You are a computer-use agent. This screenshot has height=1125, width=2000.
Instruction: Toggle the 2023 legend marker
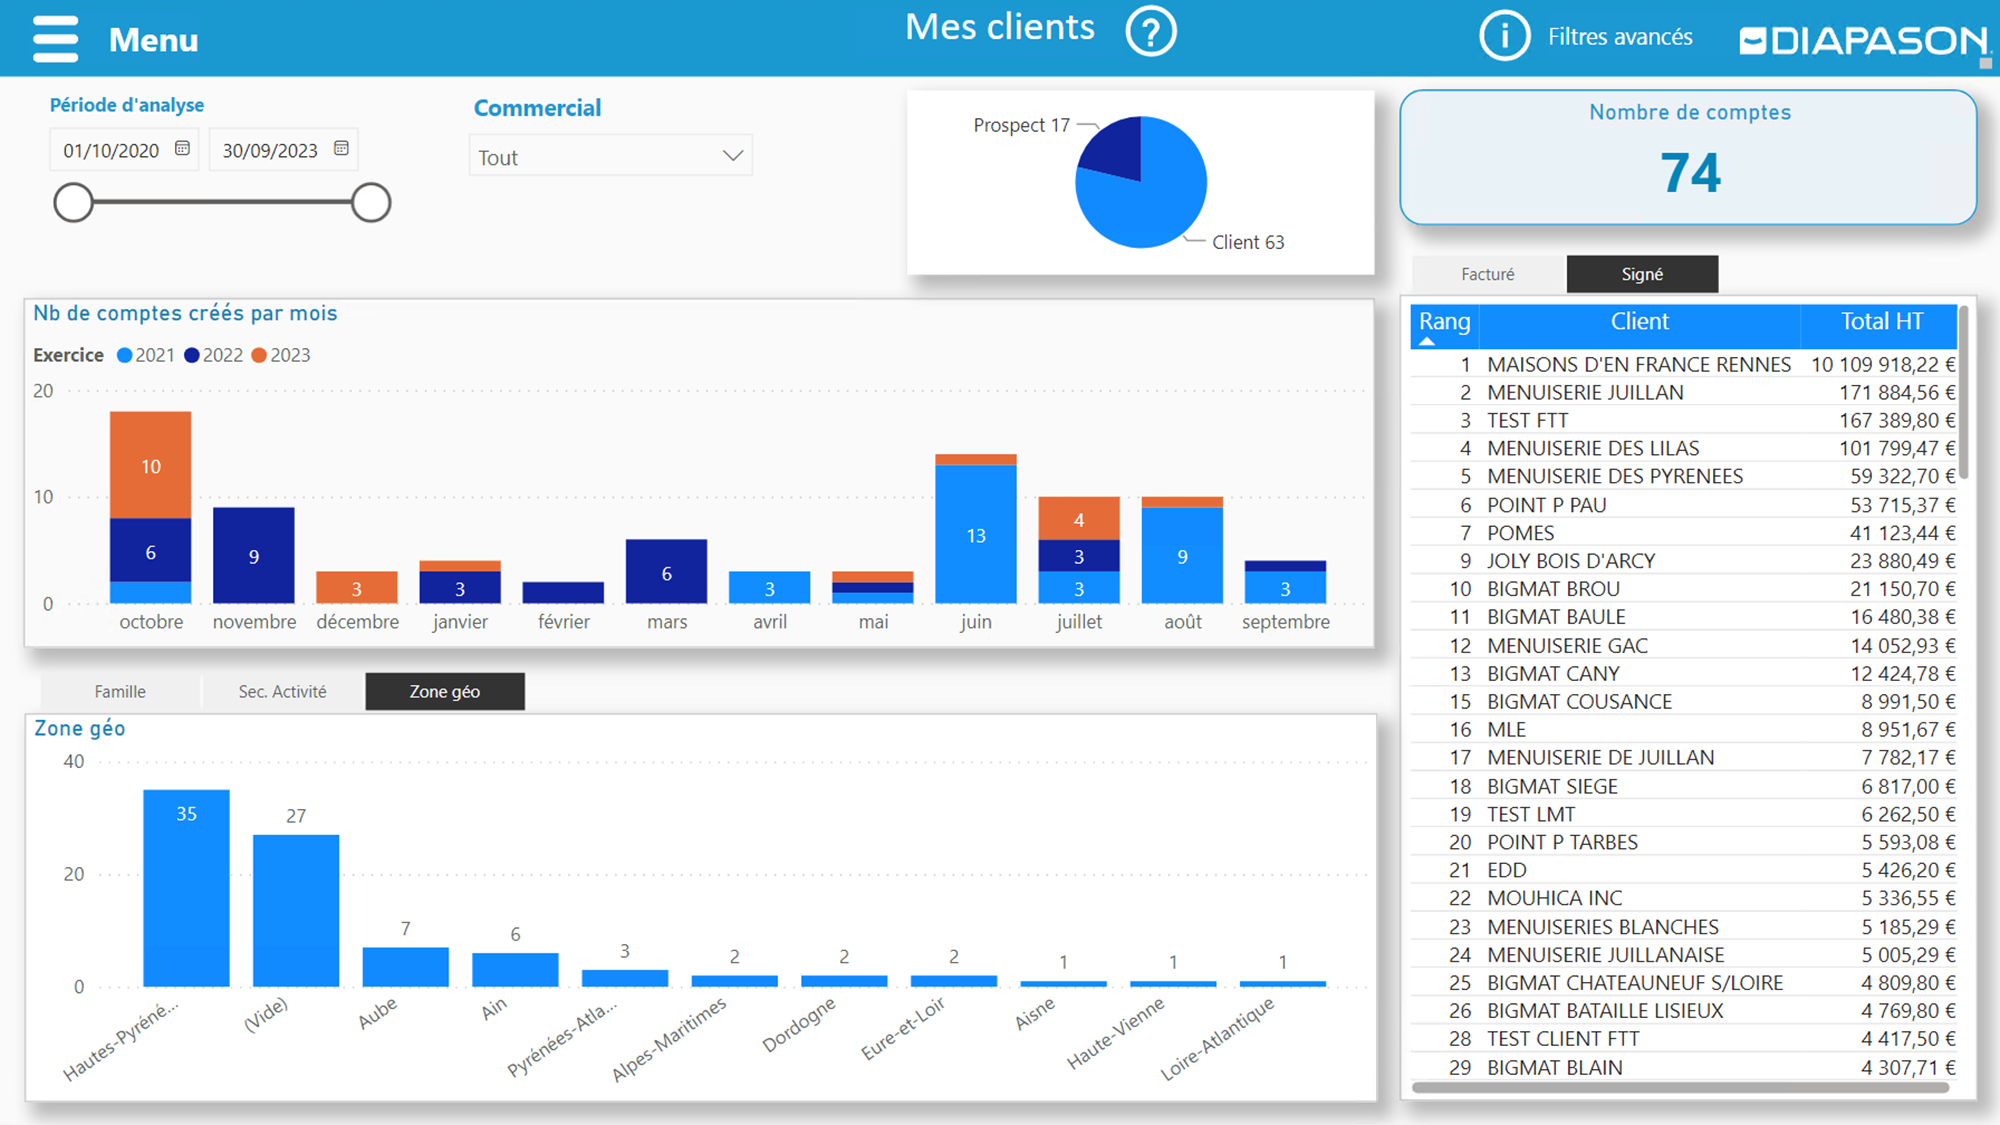pyautogui.click(x=259, y=355)
